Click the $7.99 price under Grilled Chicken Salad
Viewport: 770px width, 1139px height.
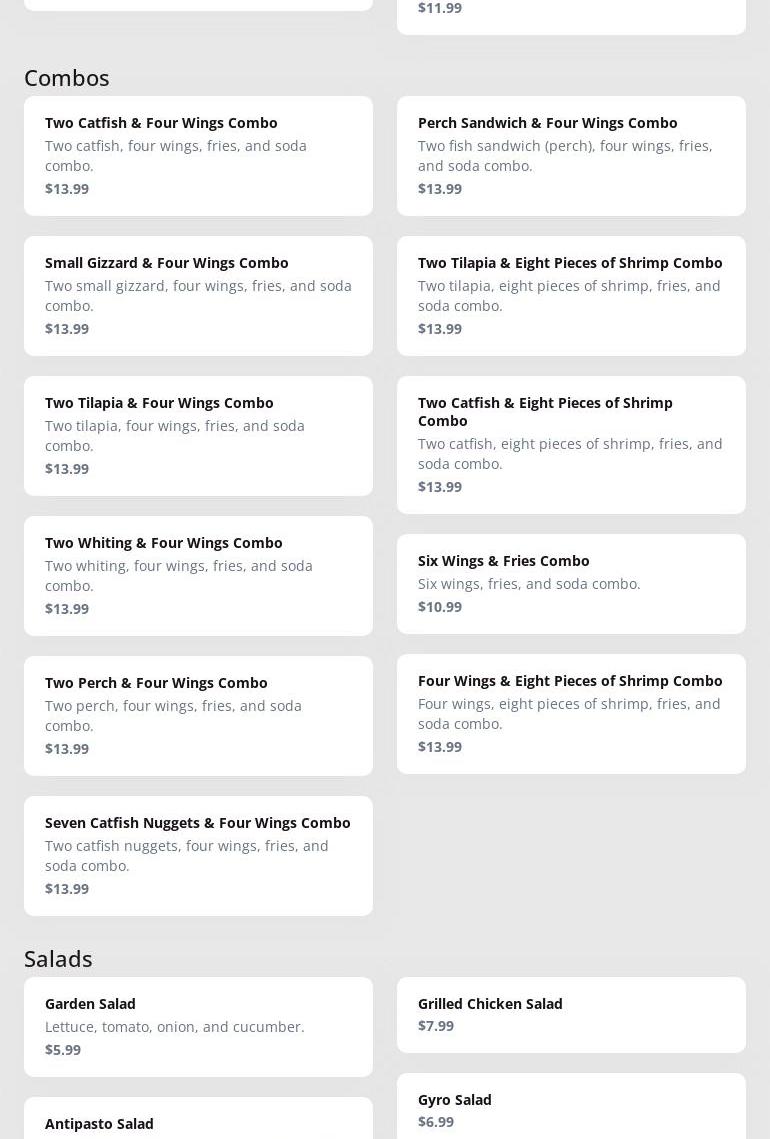point(436,1025)
